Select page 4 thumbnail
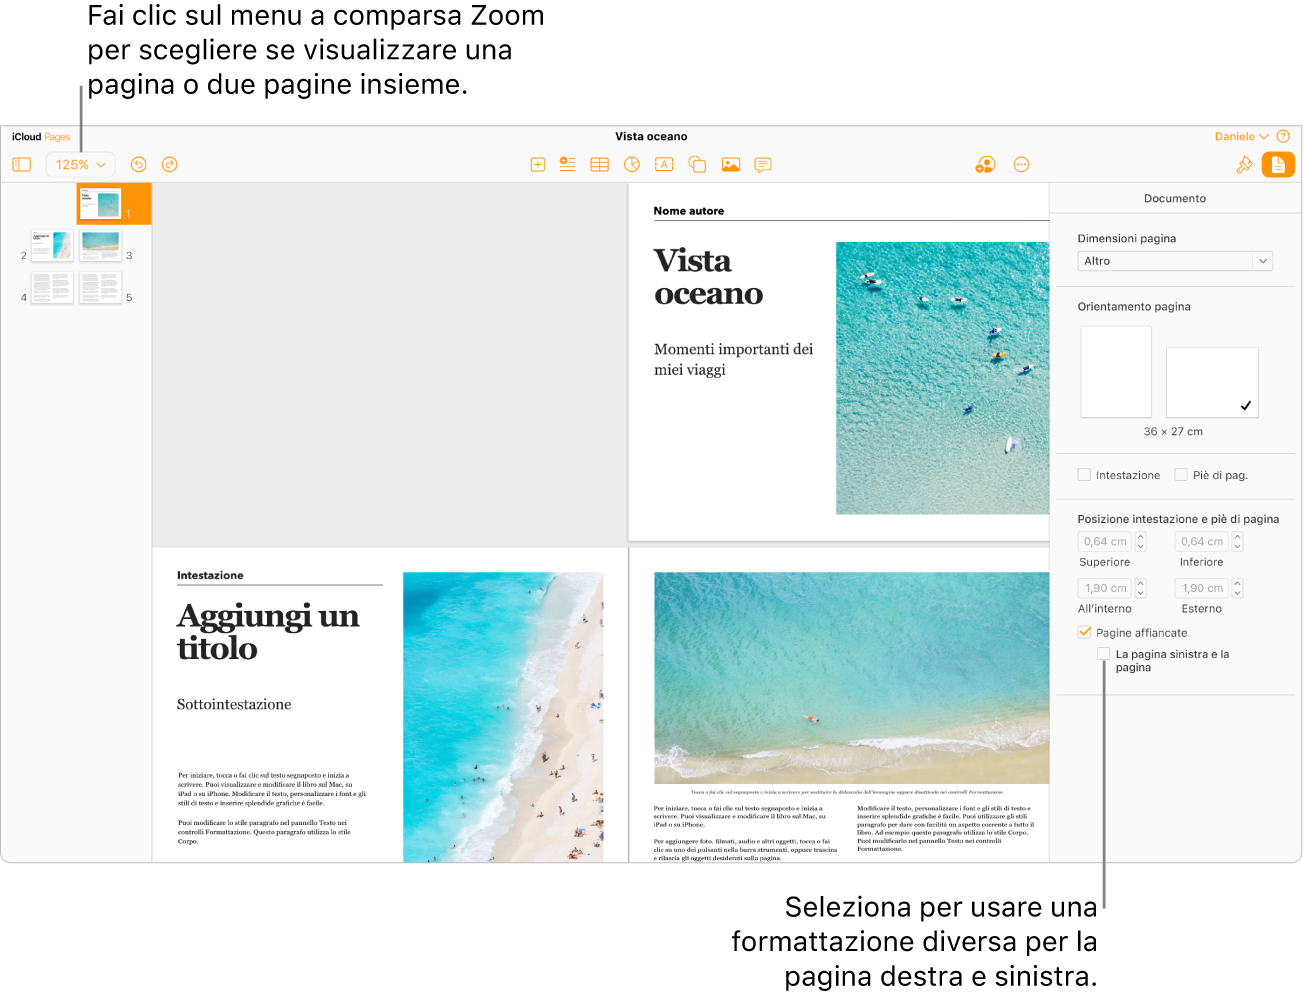 [52, 287]
